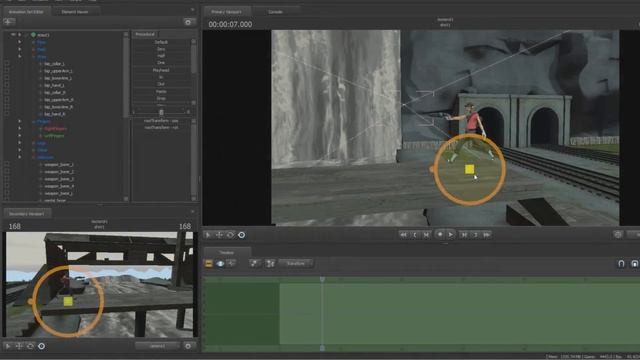Expand the Legs group arrow

coord(20,143)
